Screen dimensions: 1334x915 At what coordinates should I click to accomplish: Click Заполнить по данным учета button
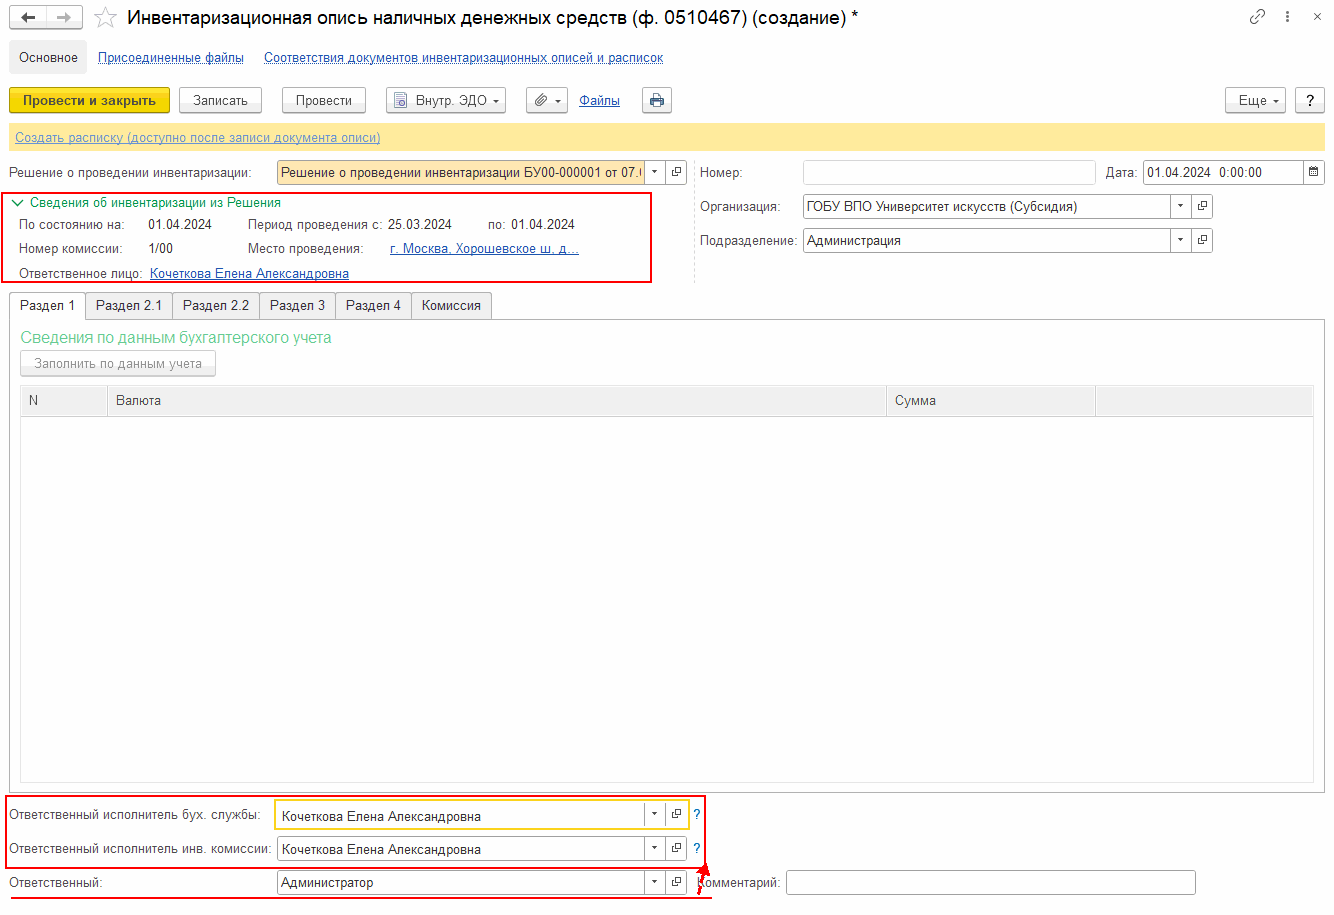click(118, 364)
